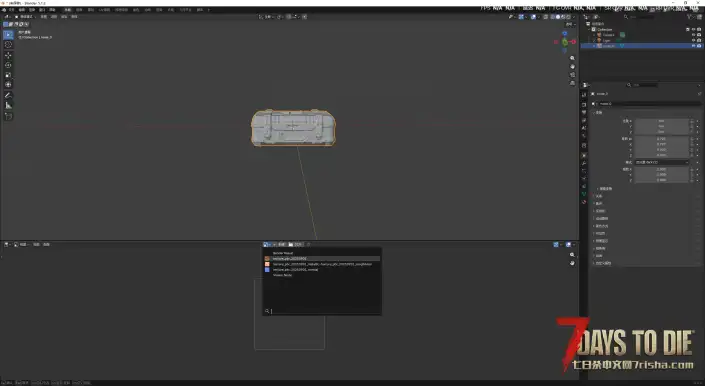Open the viewport shading options dropdown
The height and width of the screenshot is (386, 705).
click(574, 17)
